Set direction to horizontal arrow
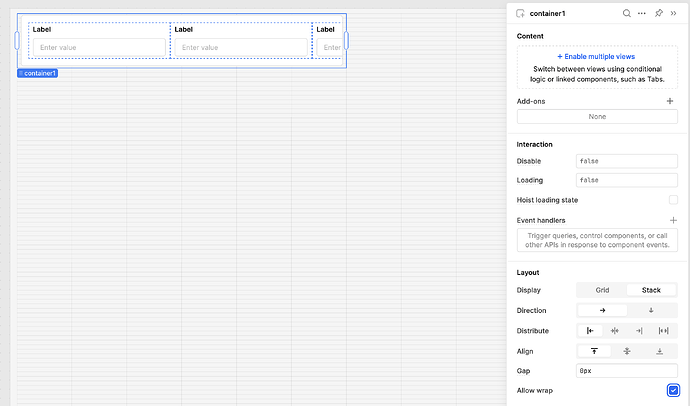This screenshot has height=406, width=690. point(602,310)
